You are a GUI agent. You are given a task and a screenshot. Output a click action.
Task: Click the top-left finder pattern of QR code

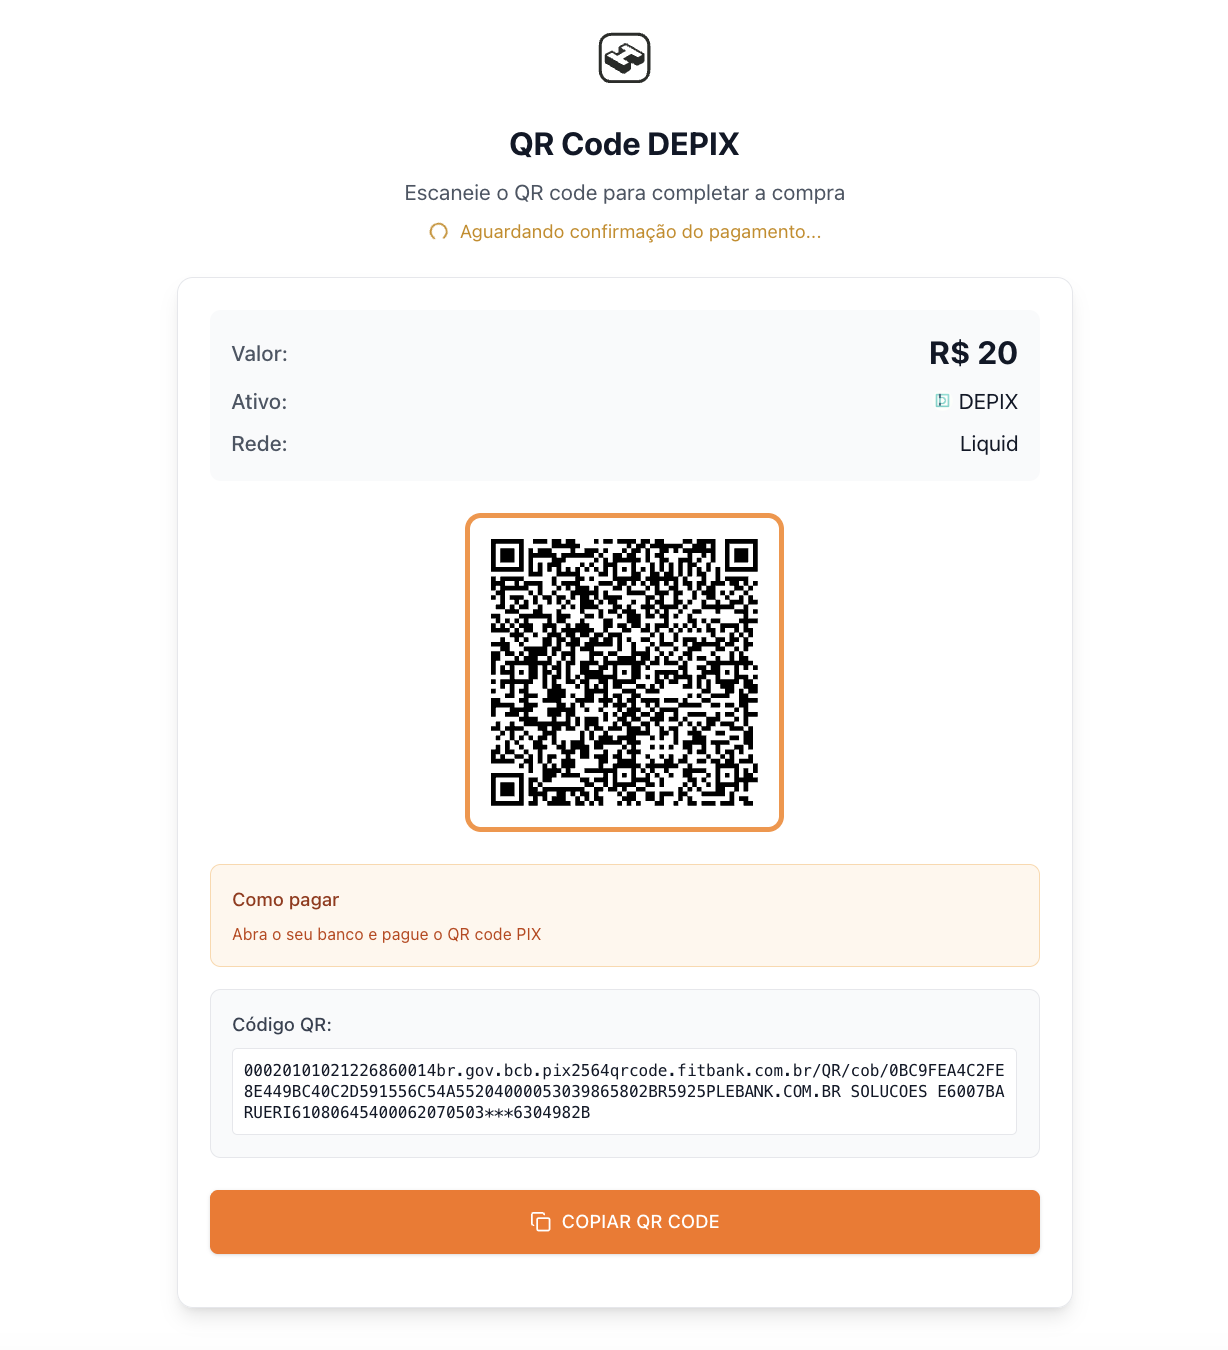pos(508,555)
